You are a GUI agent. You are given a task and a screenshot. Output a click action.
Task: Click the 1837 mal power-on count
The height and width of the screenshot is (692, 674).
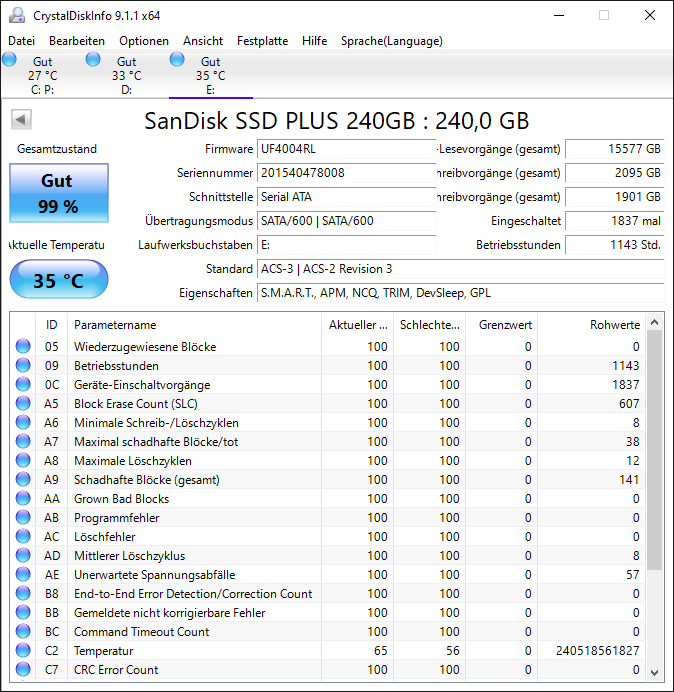pyautogui.click(x=614, y=221)
